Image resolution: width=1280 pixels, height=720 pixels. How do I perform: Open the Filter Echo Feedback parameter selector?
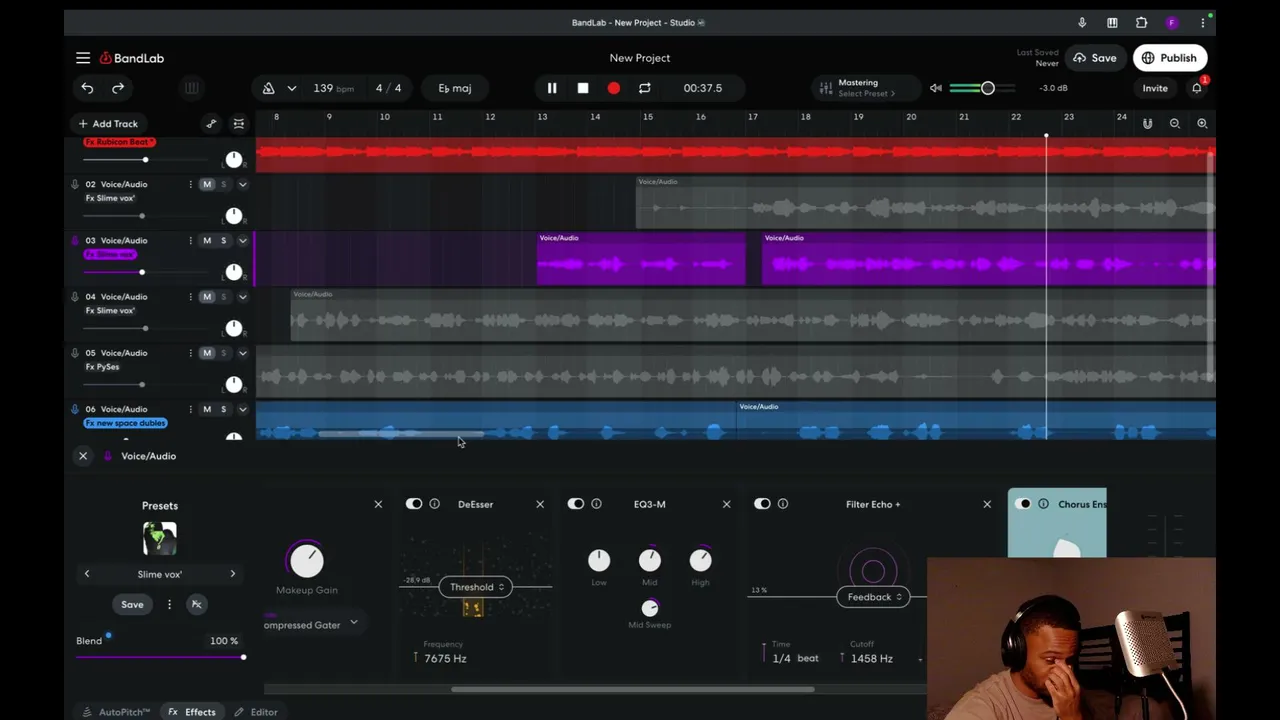coord(874,597)
